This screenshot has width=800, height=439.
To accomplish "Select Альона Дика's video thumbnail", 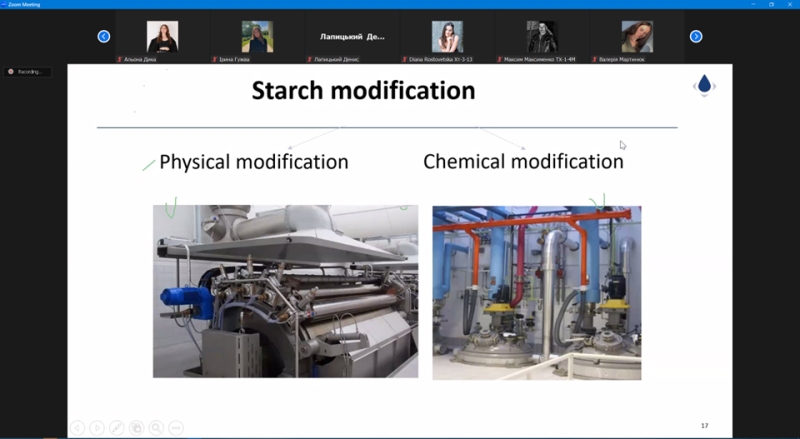I will coord(162,37).
